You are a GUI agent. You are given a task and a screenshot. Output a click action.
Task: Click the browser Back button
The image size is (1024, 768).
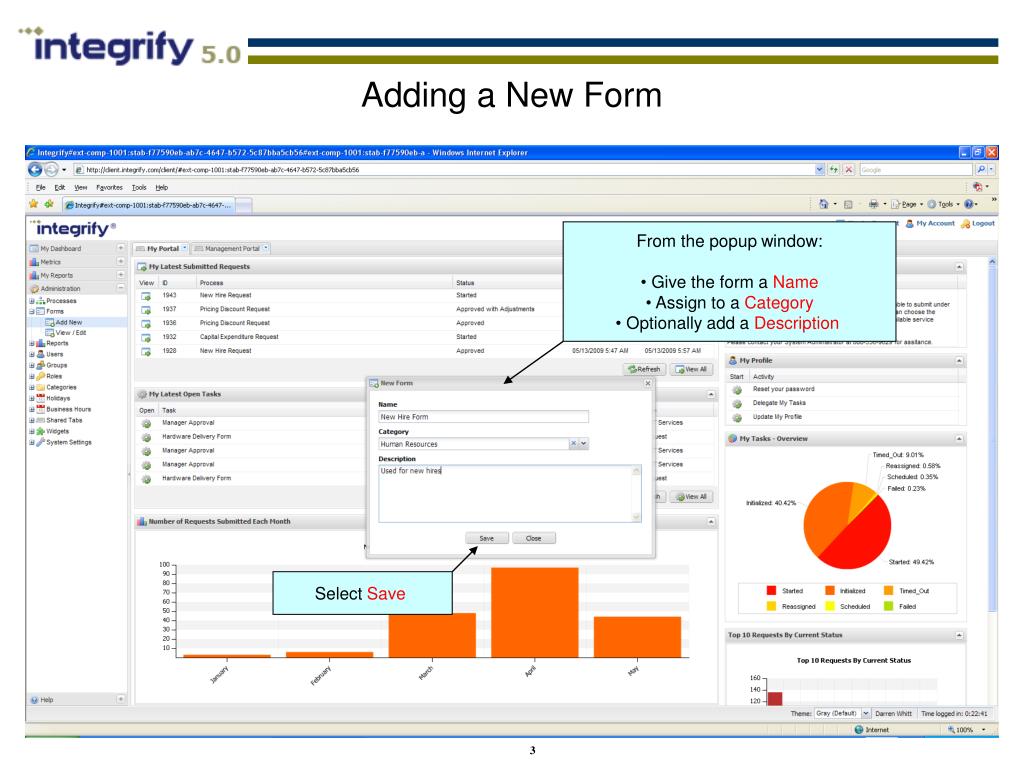tap(35, 170)
